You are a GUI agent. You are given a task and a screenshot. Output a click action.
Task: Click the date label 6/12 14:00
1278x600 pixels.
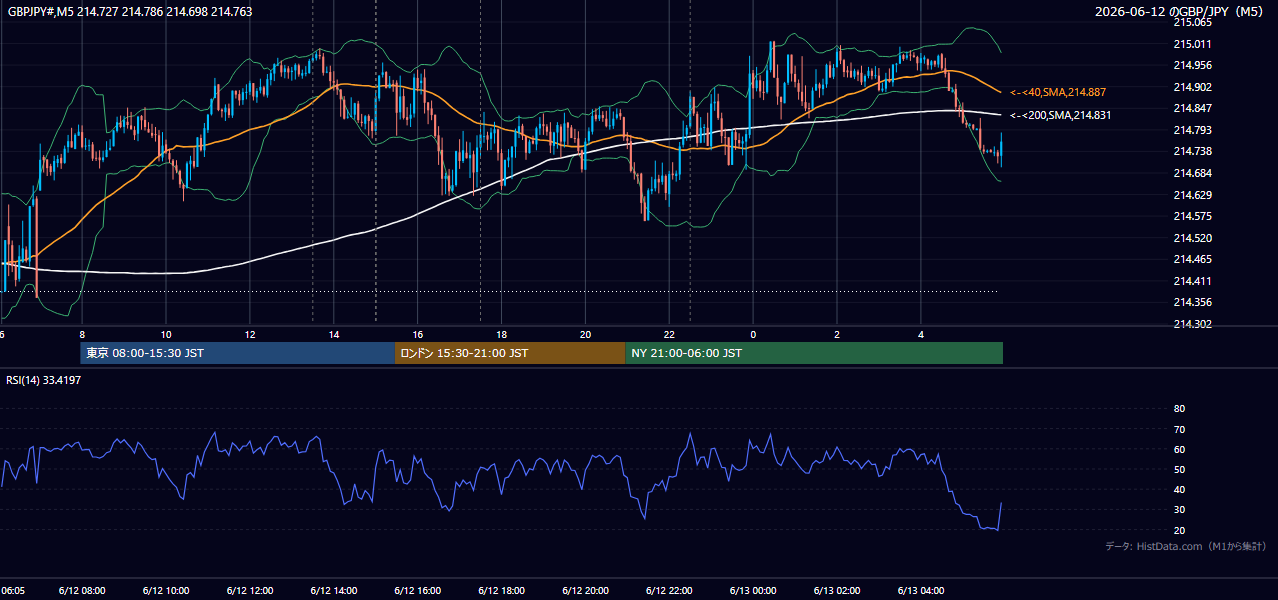[x=334, y=591]
